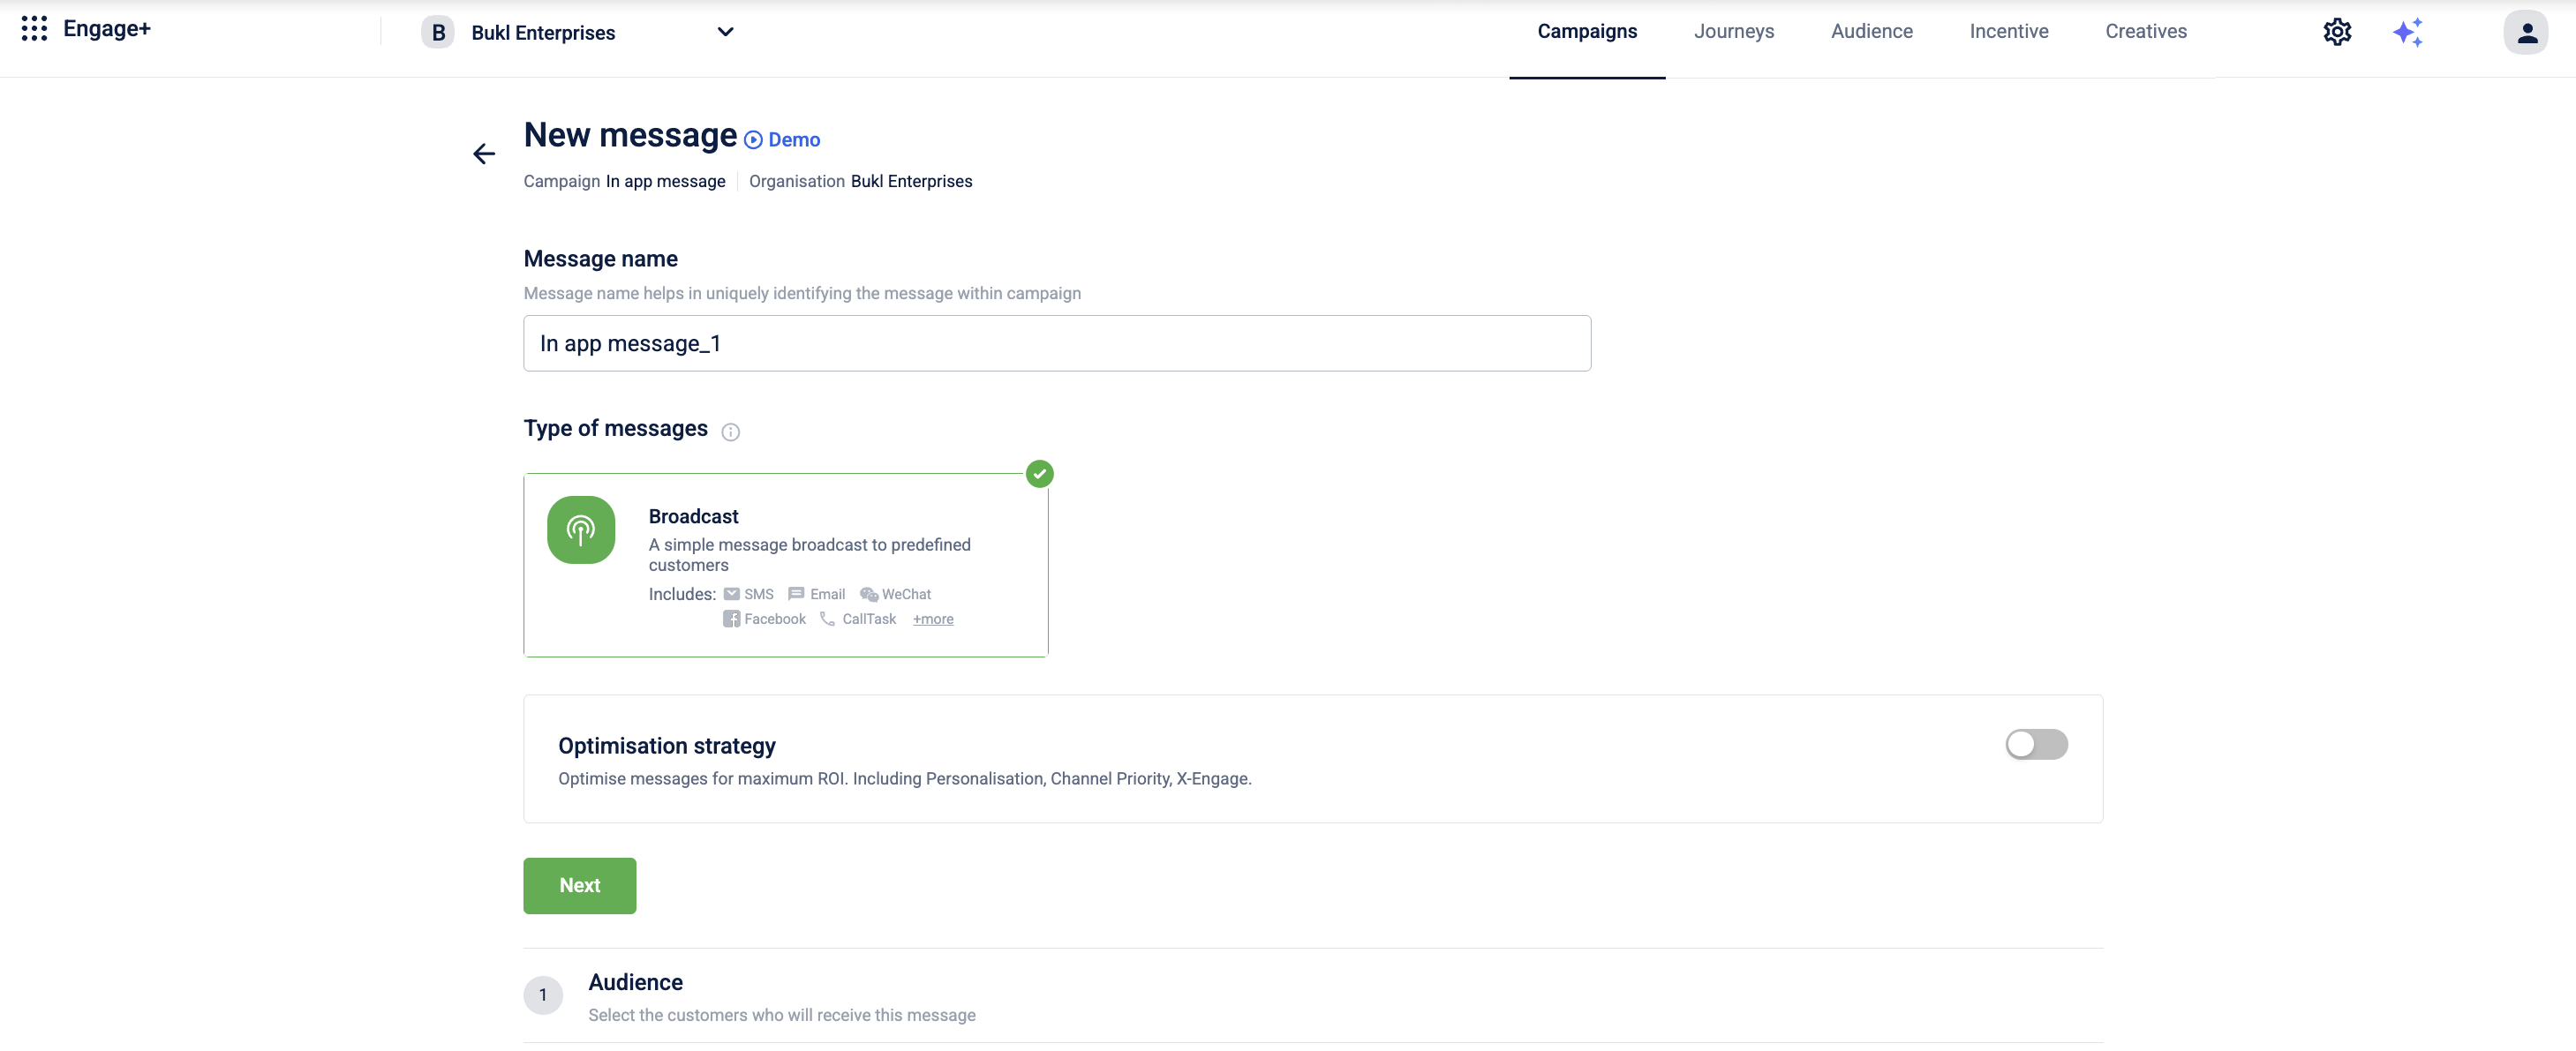The height and width of the screenshot is (1051, 2576).
Task: Click the WeChat channel icon
Action: (869, 595)
